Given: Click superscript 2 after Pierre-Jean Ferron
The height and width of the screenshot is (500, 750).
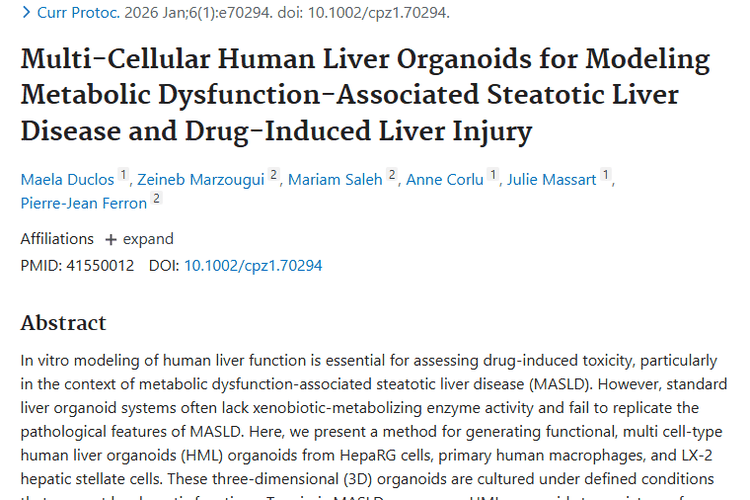Looking at the screenshot, I should point(156,198).
